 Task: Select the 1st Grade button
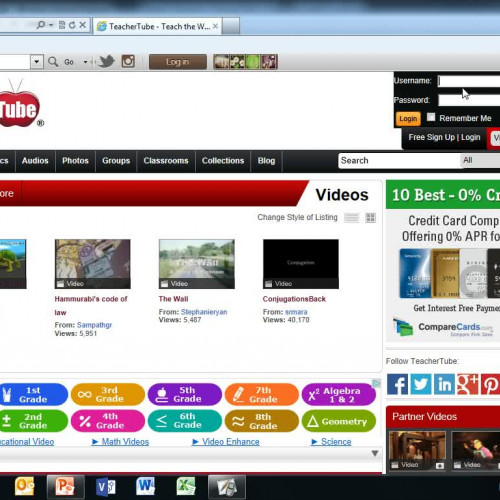pyautogui.click(x=33, y=395)
